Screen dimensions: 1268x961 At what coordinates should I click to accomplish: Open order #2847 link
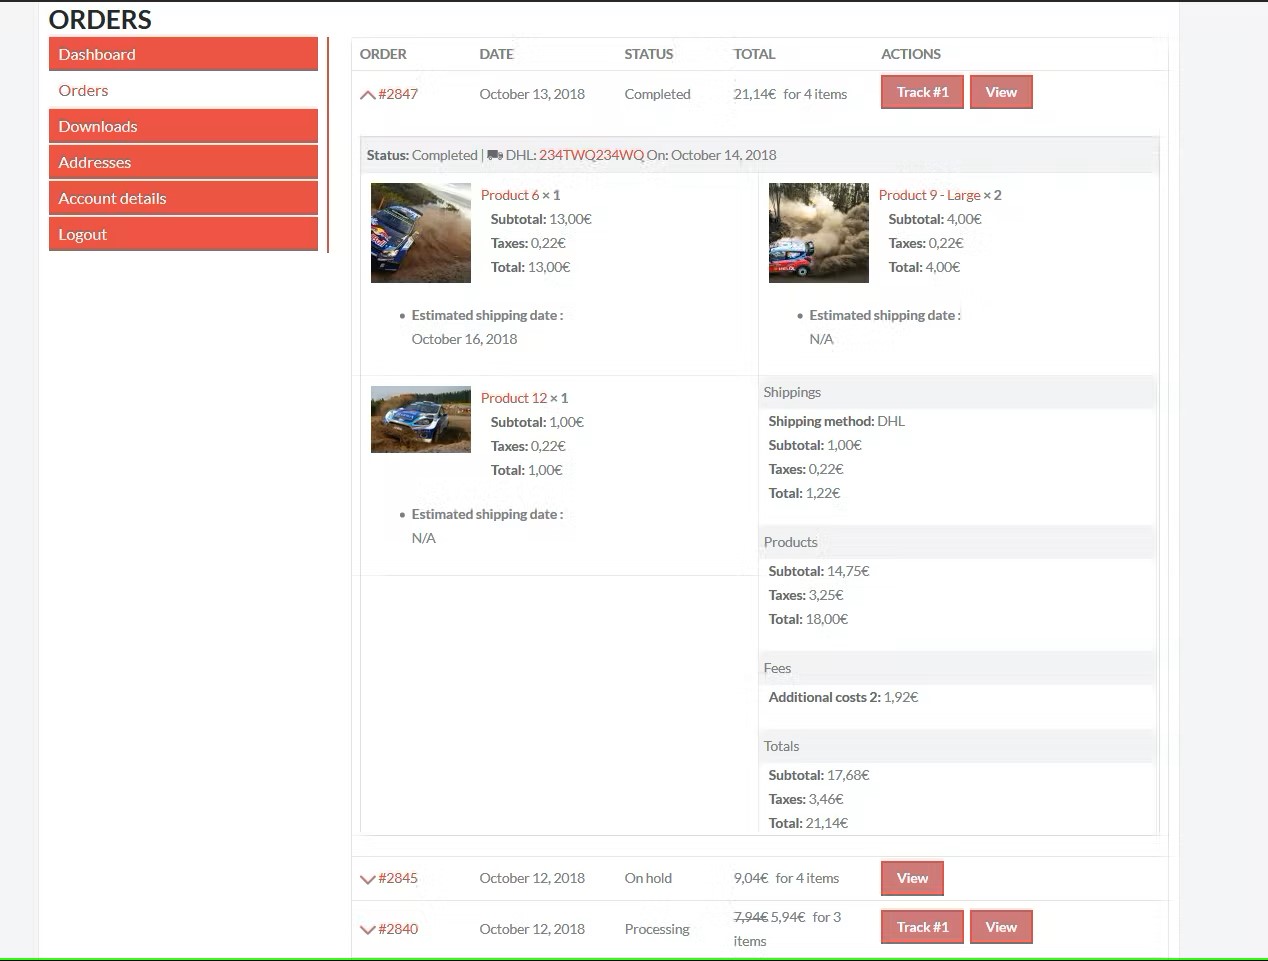pyautogui.click(x=398, y=94)
